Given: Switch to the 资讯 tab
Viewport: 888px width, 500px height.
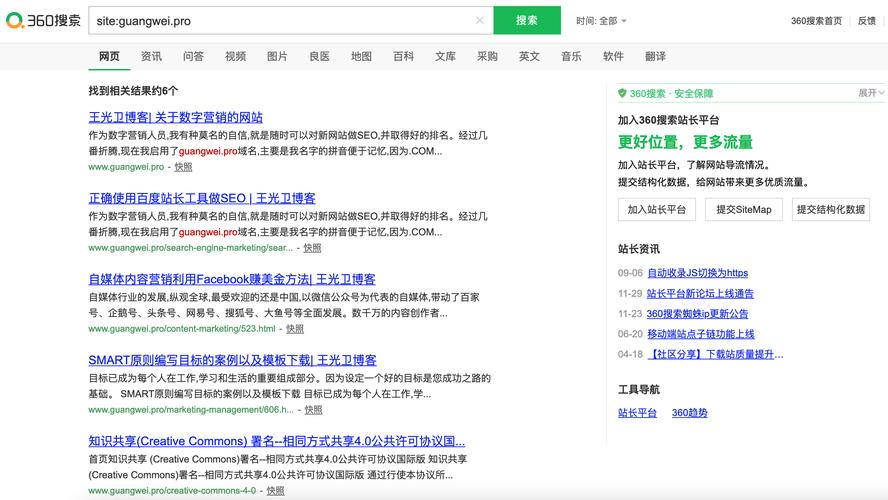Looking at the screenshot, I should [x=151, y=56].
